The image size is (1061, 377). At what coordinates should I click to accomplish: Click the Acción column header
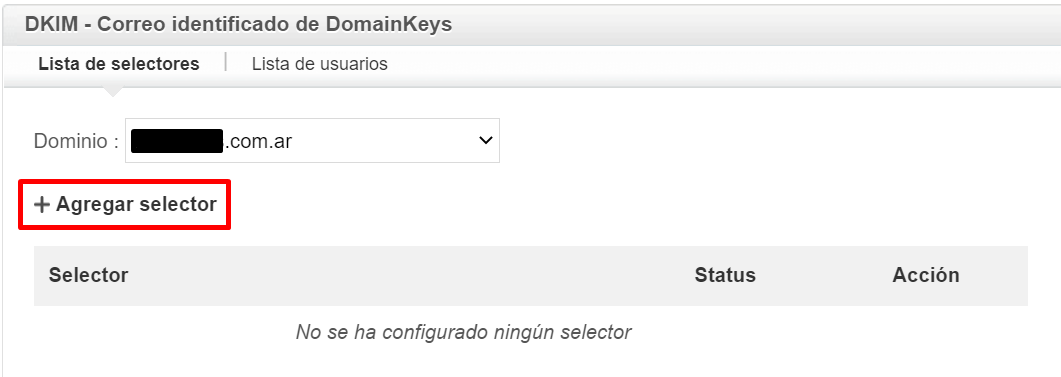pos(926,275)
